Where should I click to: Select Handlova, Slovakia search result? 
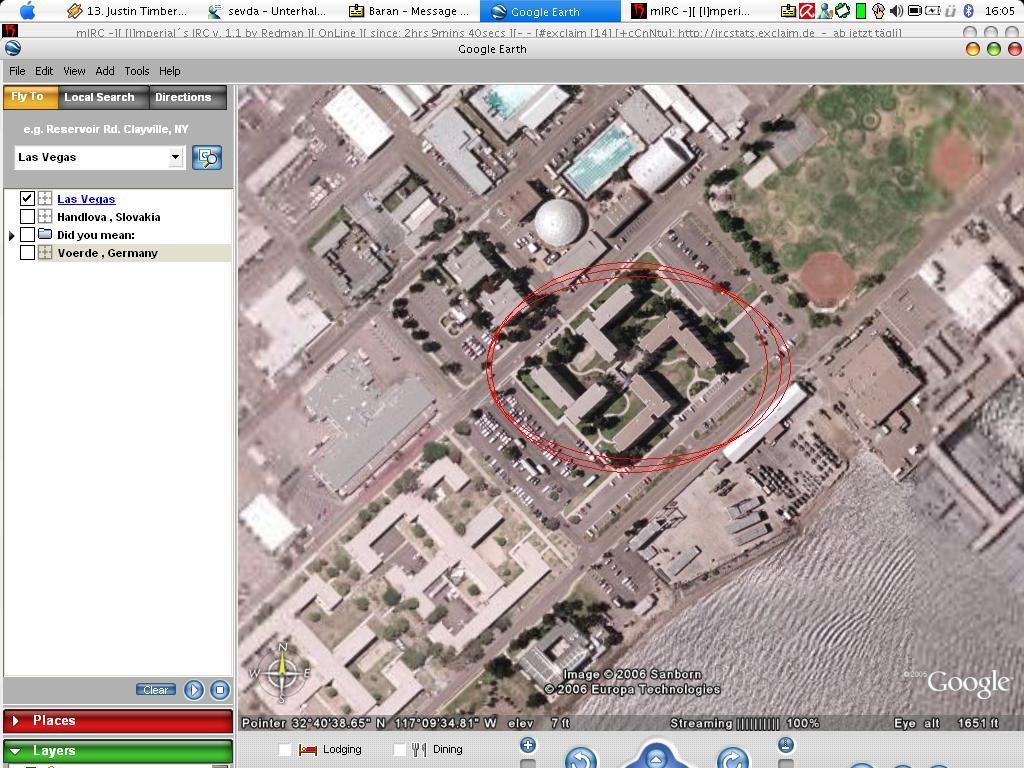click(108, 217)
